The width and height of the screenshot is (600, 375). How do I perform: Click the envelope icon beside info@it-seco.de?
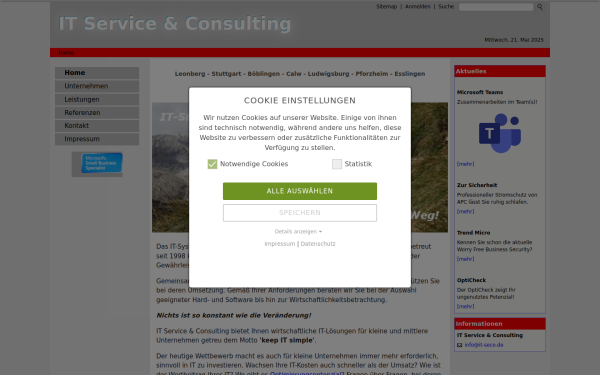pyautogui.click(x=460, y=345)
